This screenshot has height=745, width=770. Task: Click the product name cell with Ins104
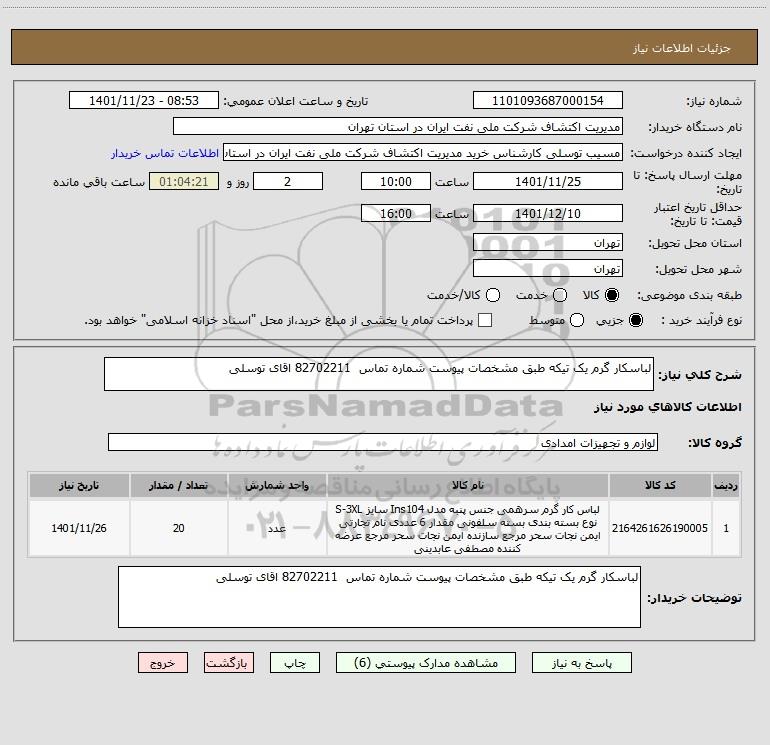point(468,528)
